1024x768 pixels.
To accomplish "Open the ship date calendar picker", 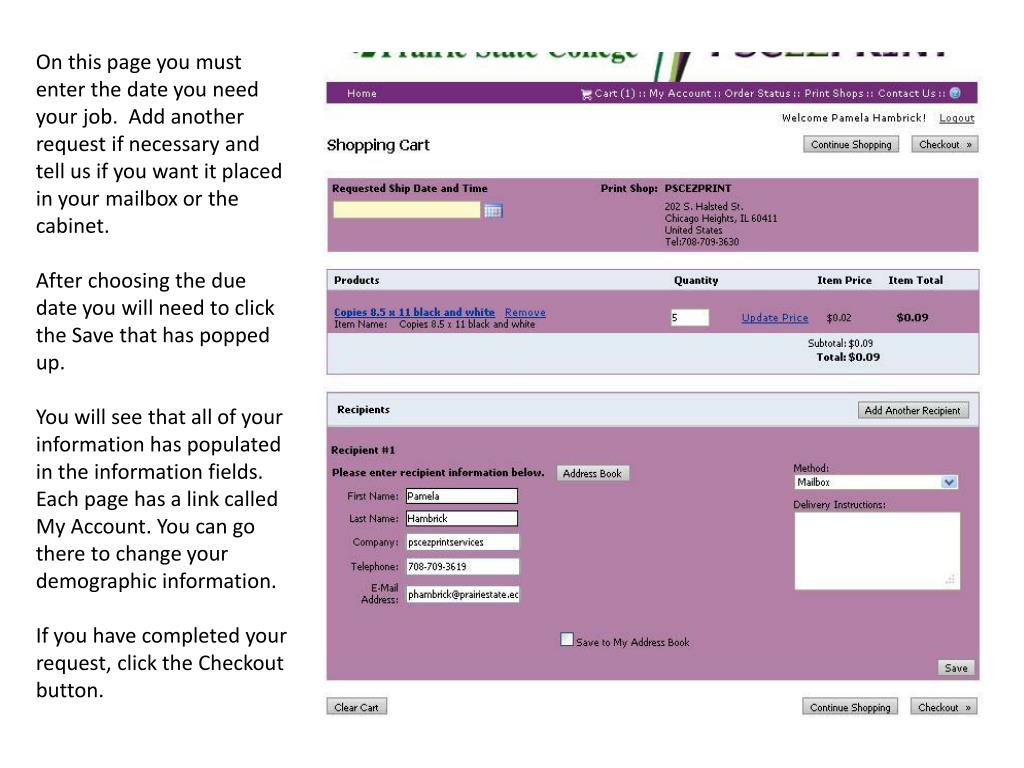I will pyautogui.click(x=493, y=210).
